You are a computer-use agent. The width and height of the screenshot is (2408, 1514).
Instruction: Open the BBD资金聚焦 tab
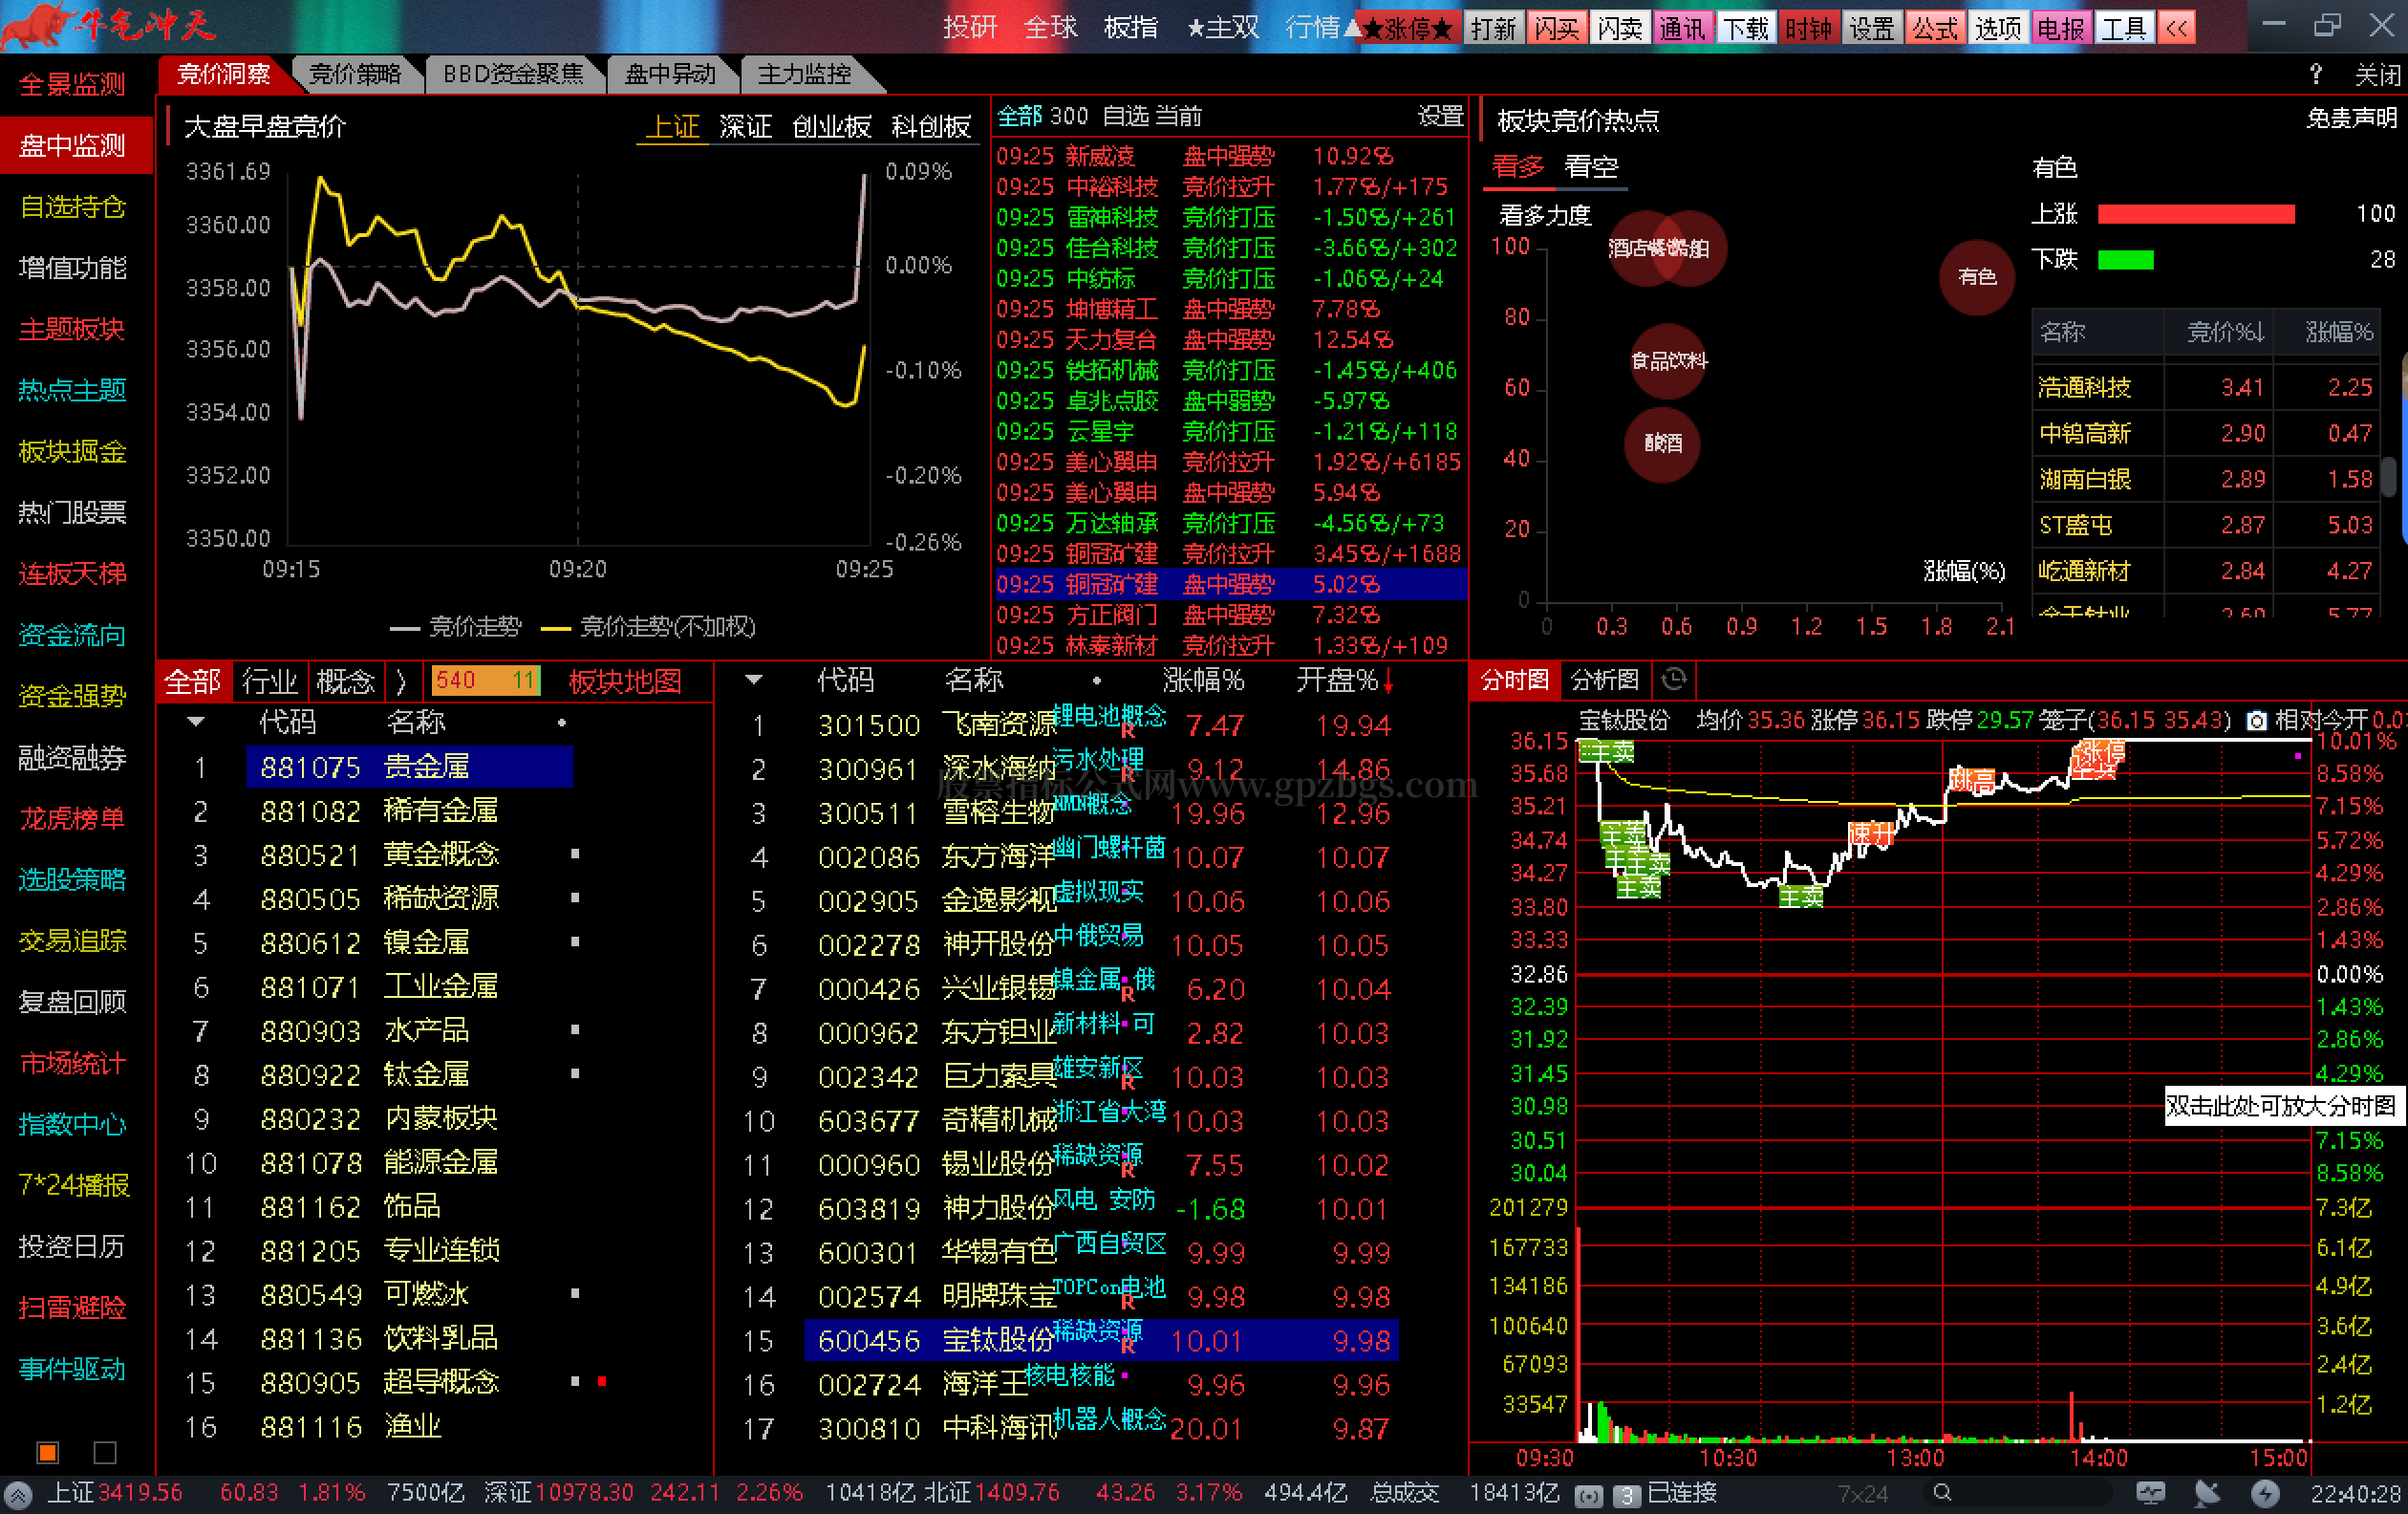click(x=513, y=74)
